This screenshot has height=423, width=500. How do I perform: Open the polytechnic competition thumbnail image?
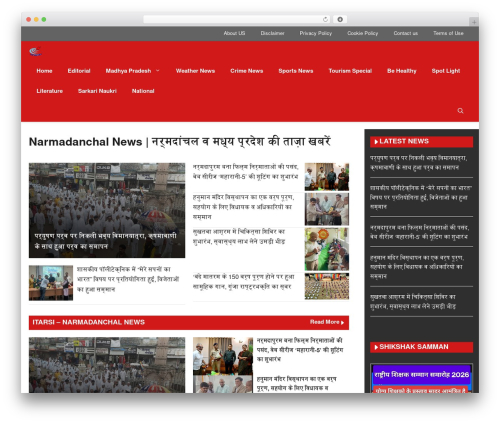51,283
